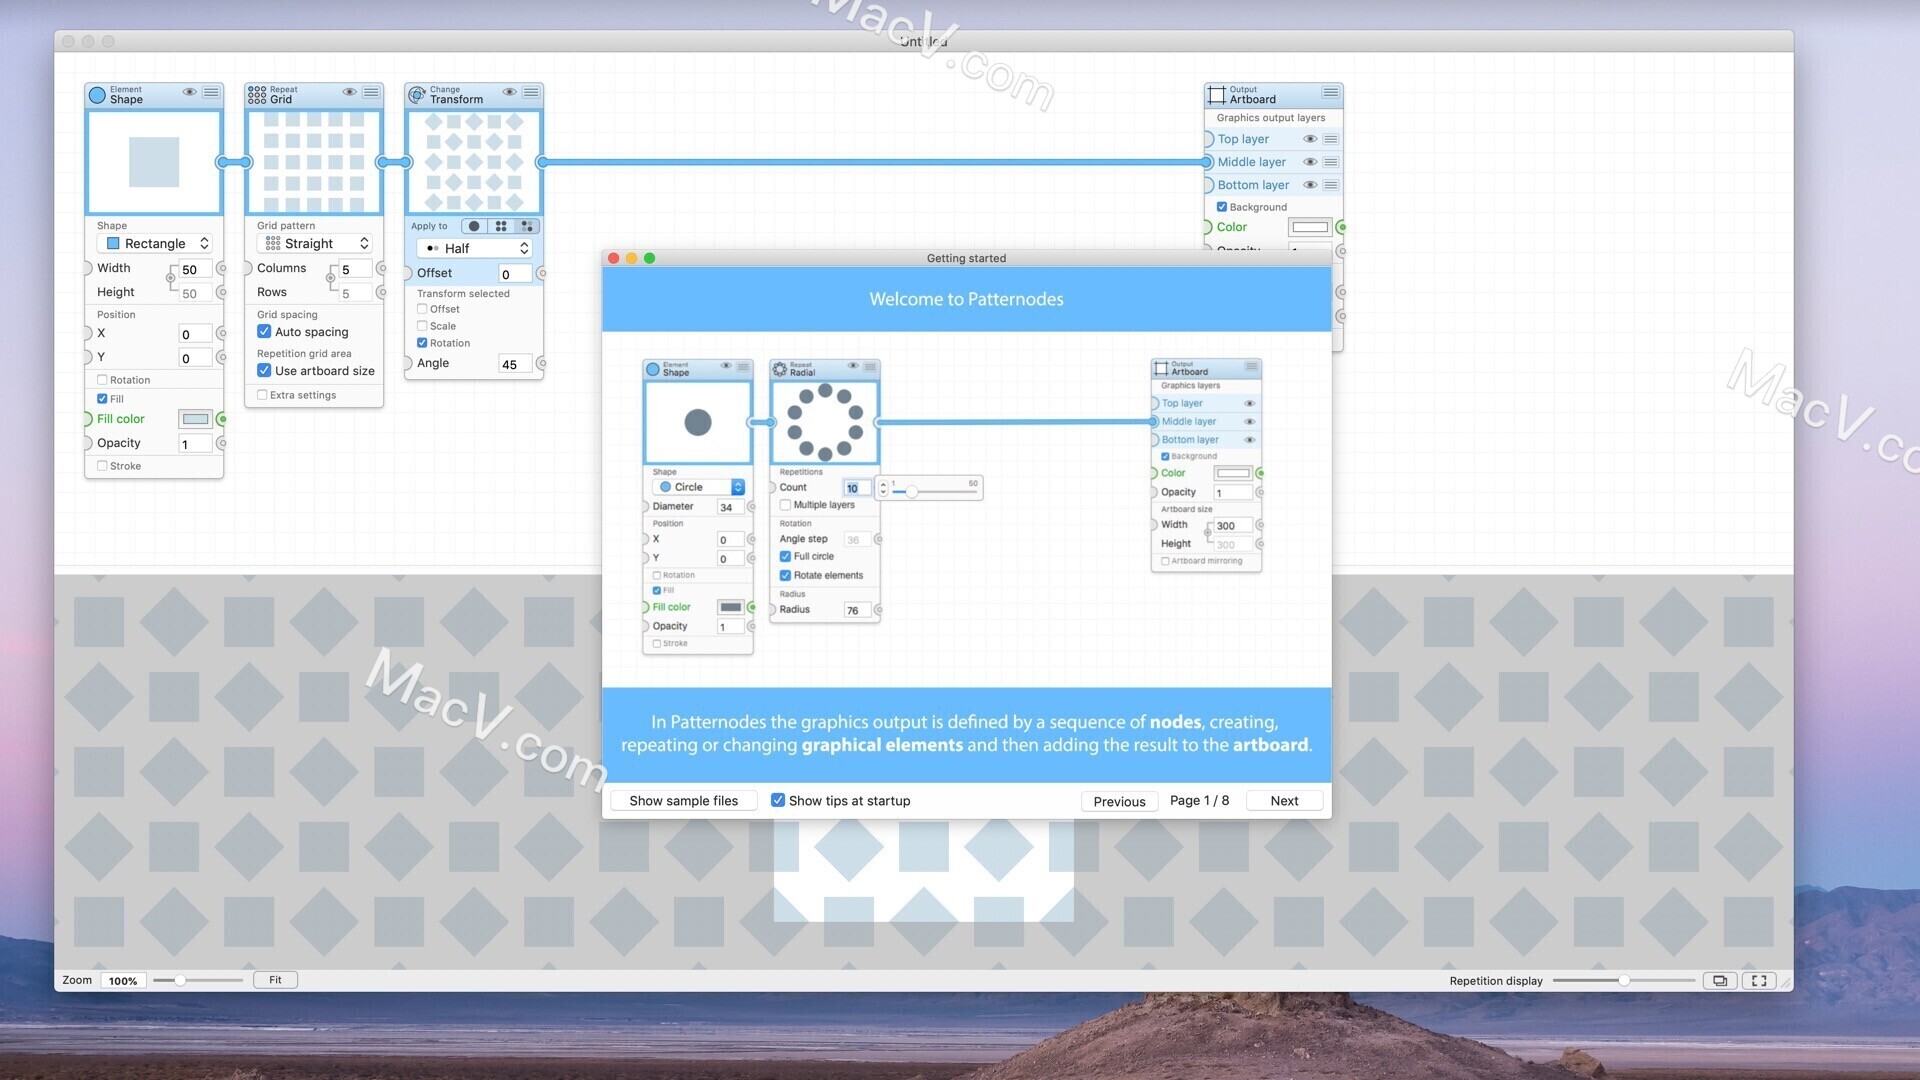
Task: Uncheck Use artboard size
Action: click(x=264, y=370)
